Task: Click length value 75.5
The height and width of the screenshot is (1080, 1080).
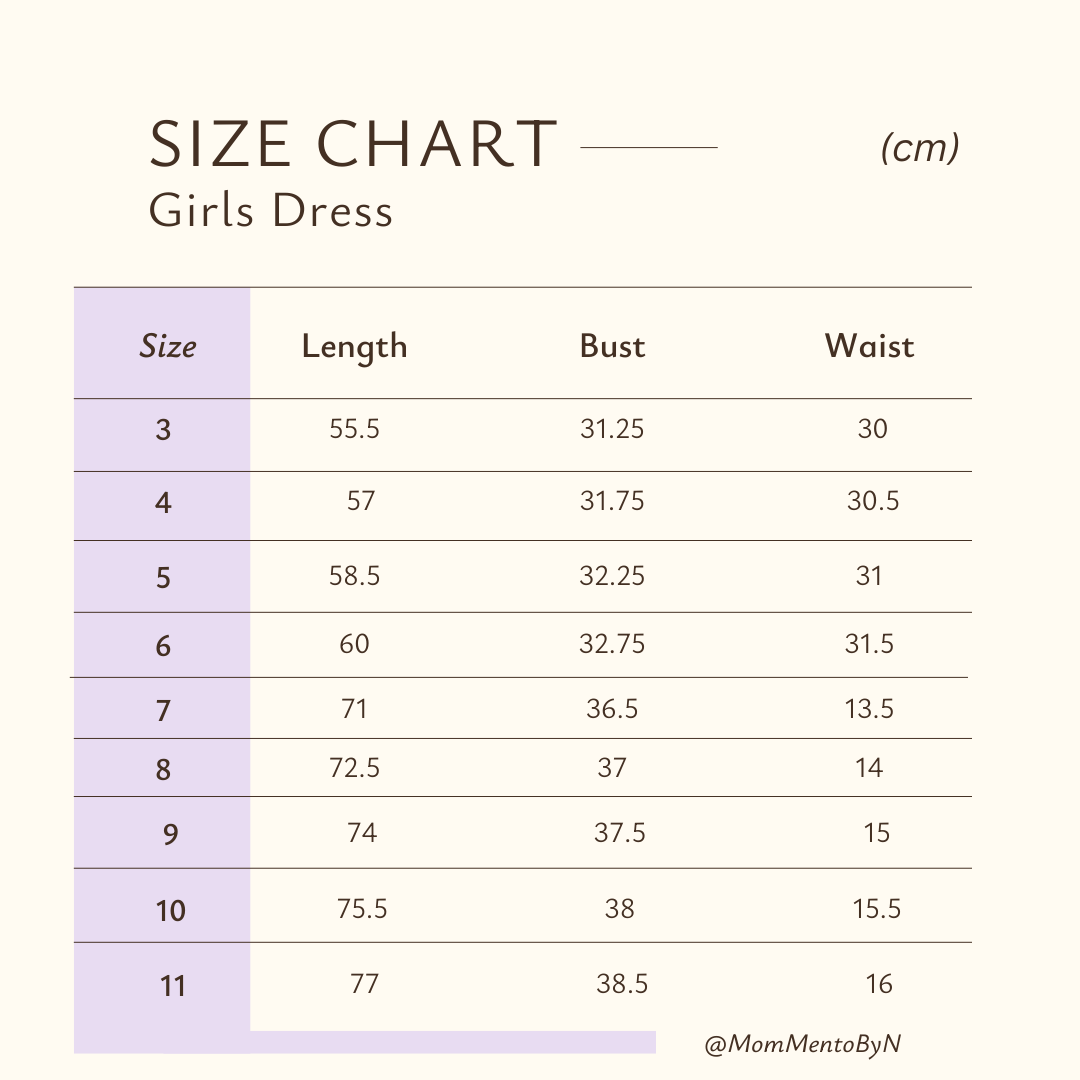Action: tap(362, 908)
